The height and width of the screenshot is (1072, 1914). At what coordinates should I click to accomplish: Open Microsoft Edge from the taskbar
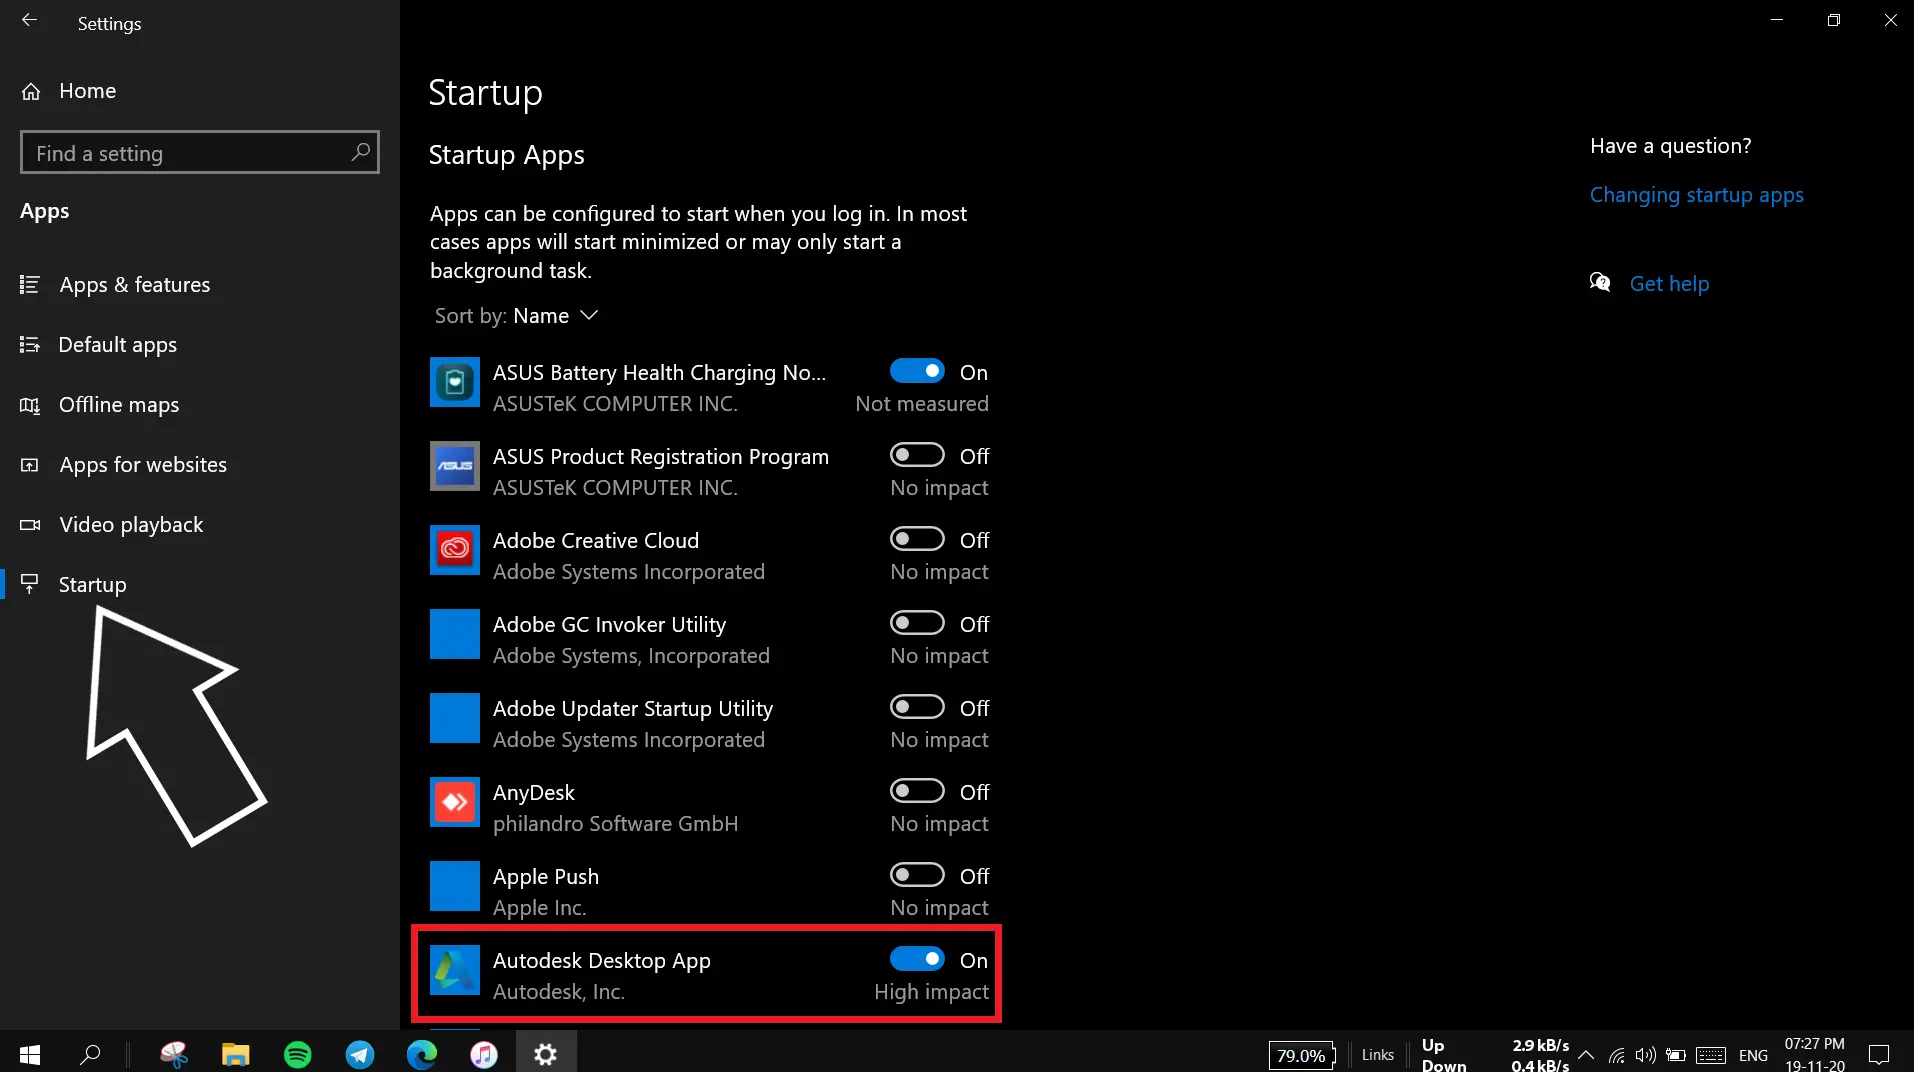tap(422, 1054)
